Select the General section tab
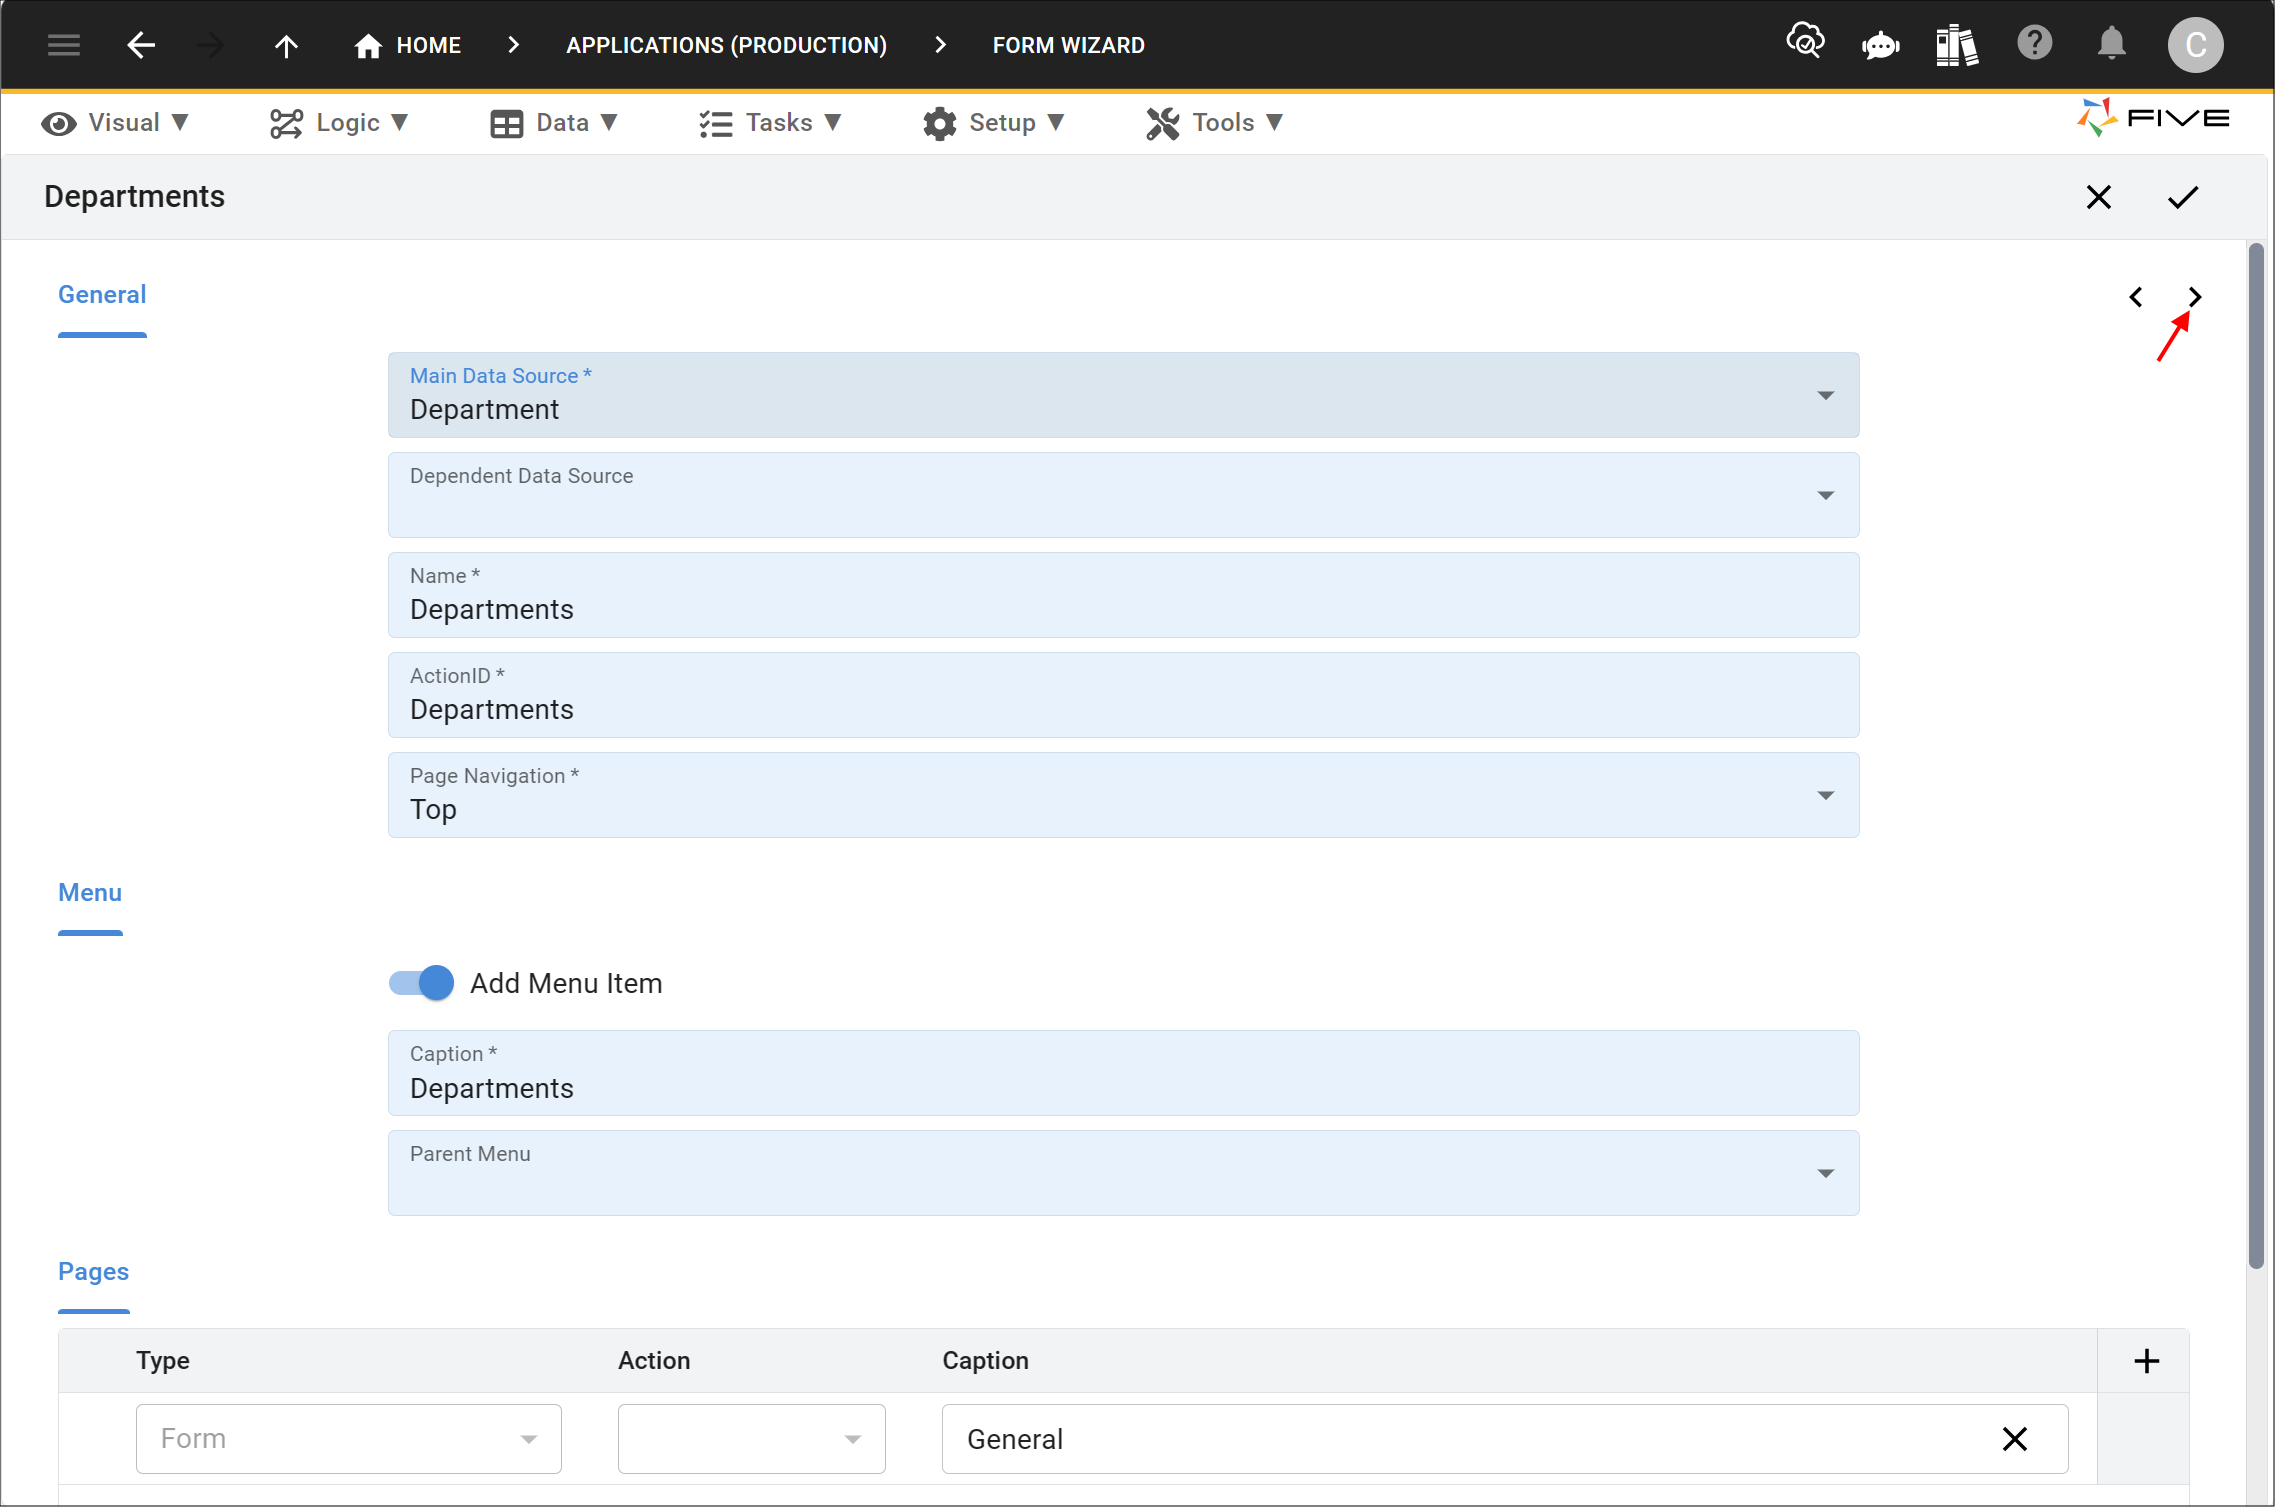2275x1507 pixels. [x=102, y=295]
